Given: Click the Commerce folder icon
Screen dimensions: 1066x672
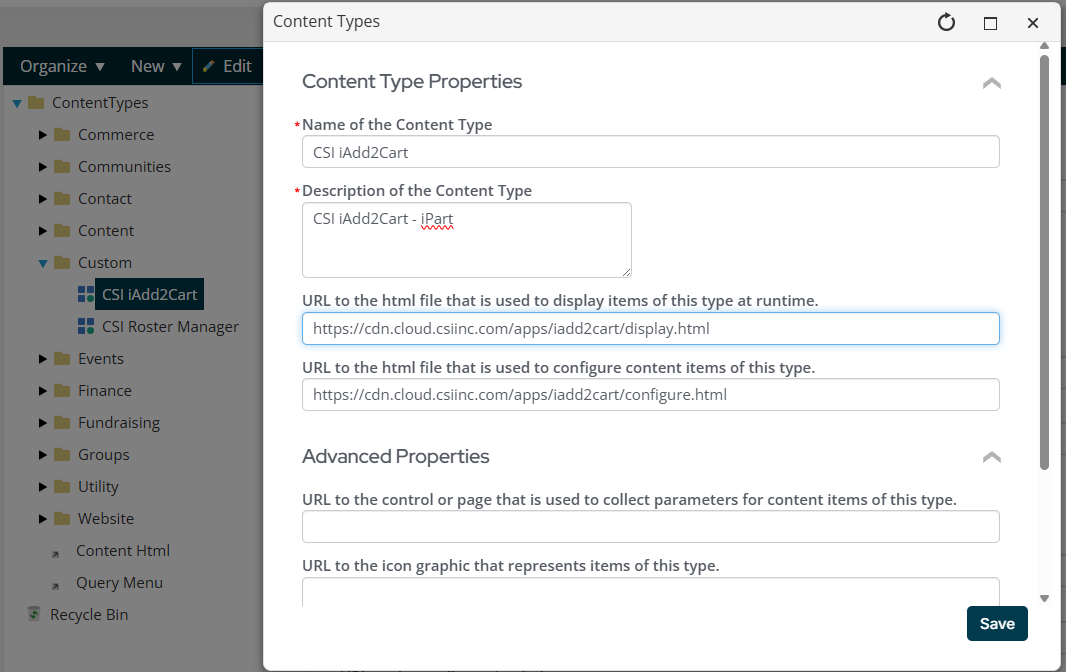Looking at the screenshot, I should coord(62,135).
